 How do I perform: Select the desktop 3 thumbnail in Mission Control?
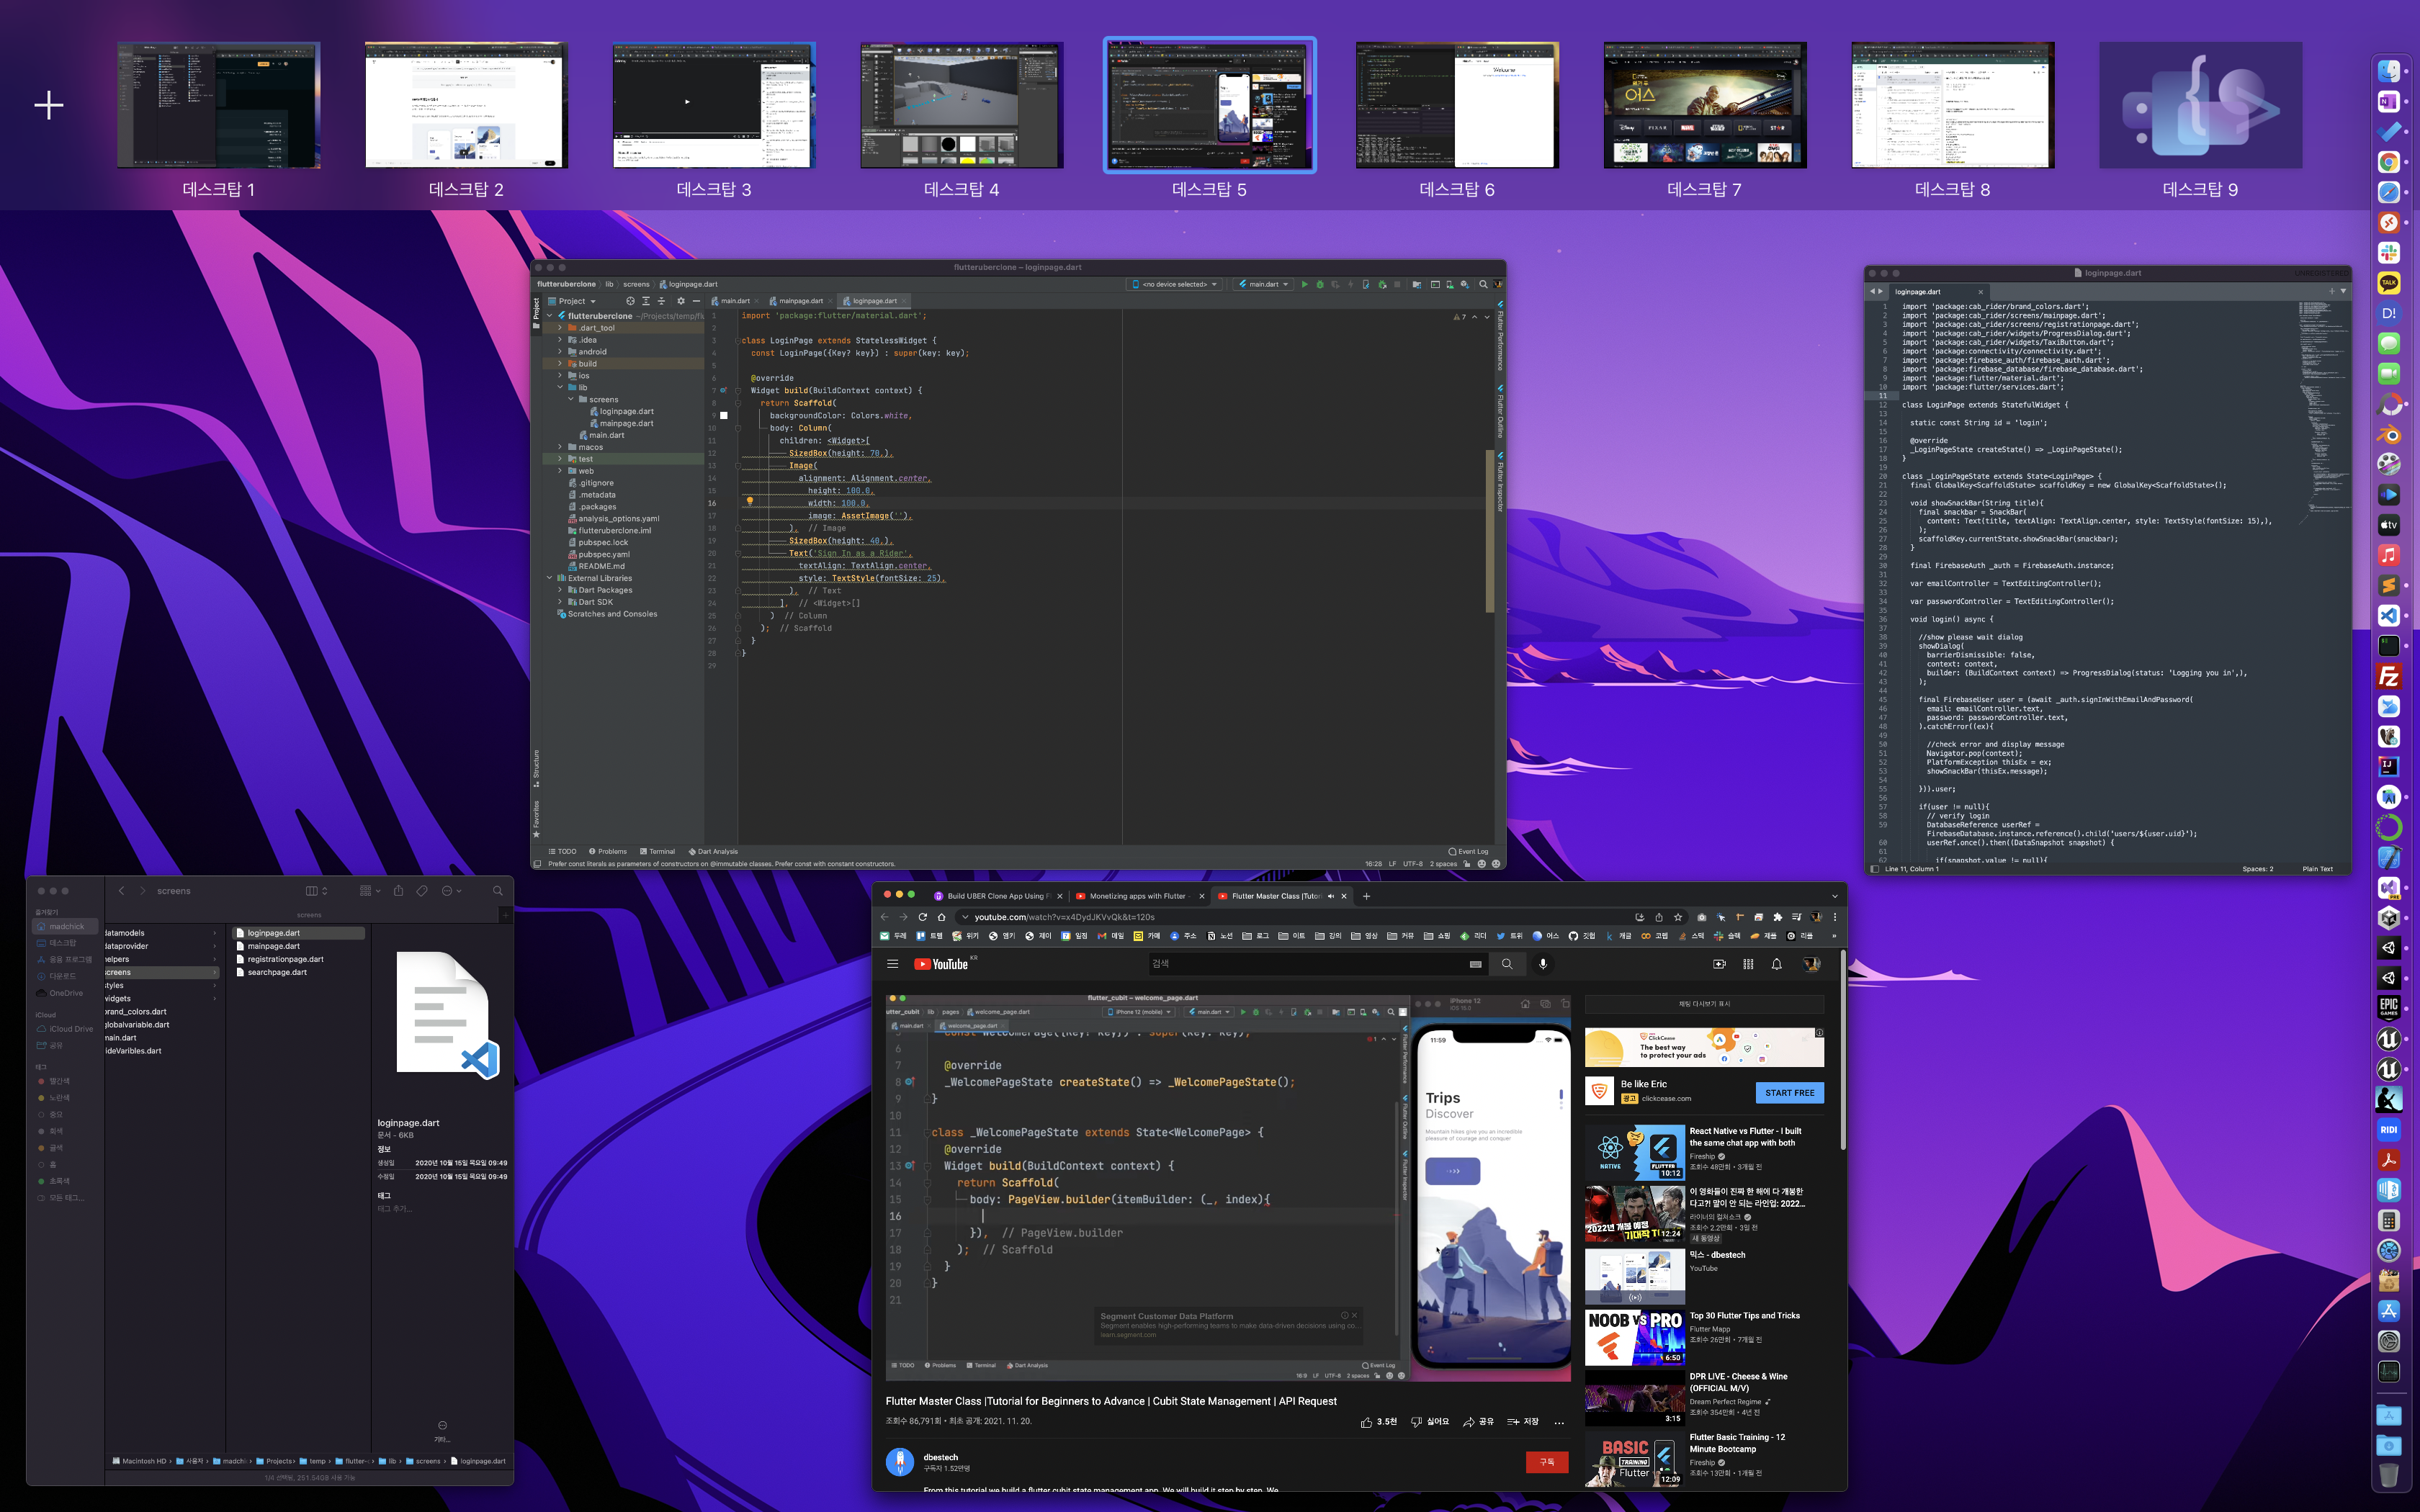[x=713, y=105]
